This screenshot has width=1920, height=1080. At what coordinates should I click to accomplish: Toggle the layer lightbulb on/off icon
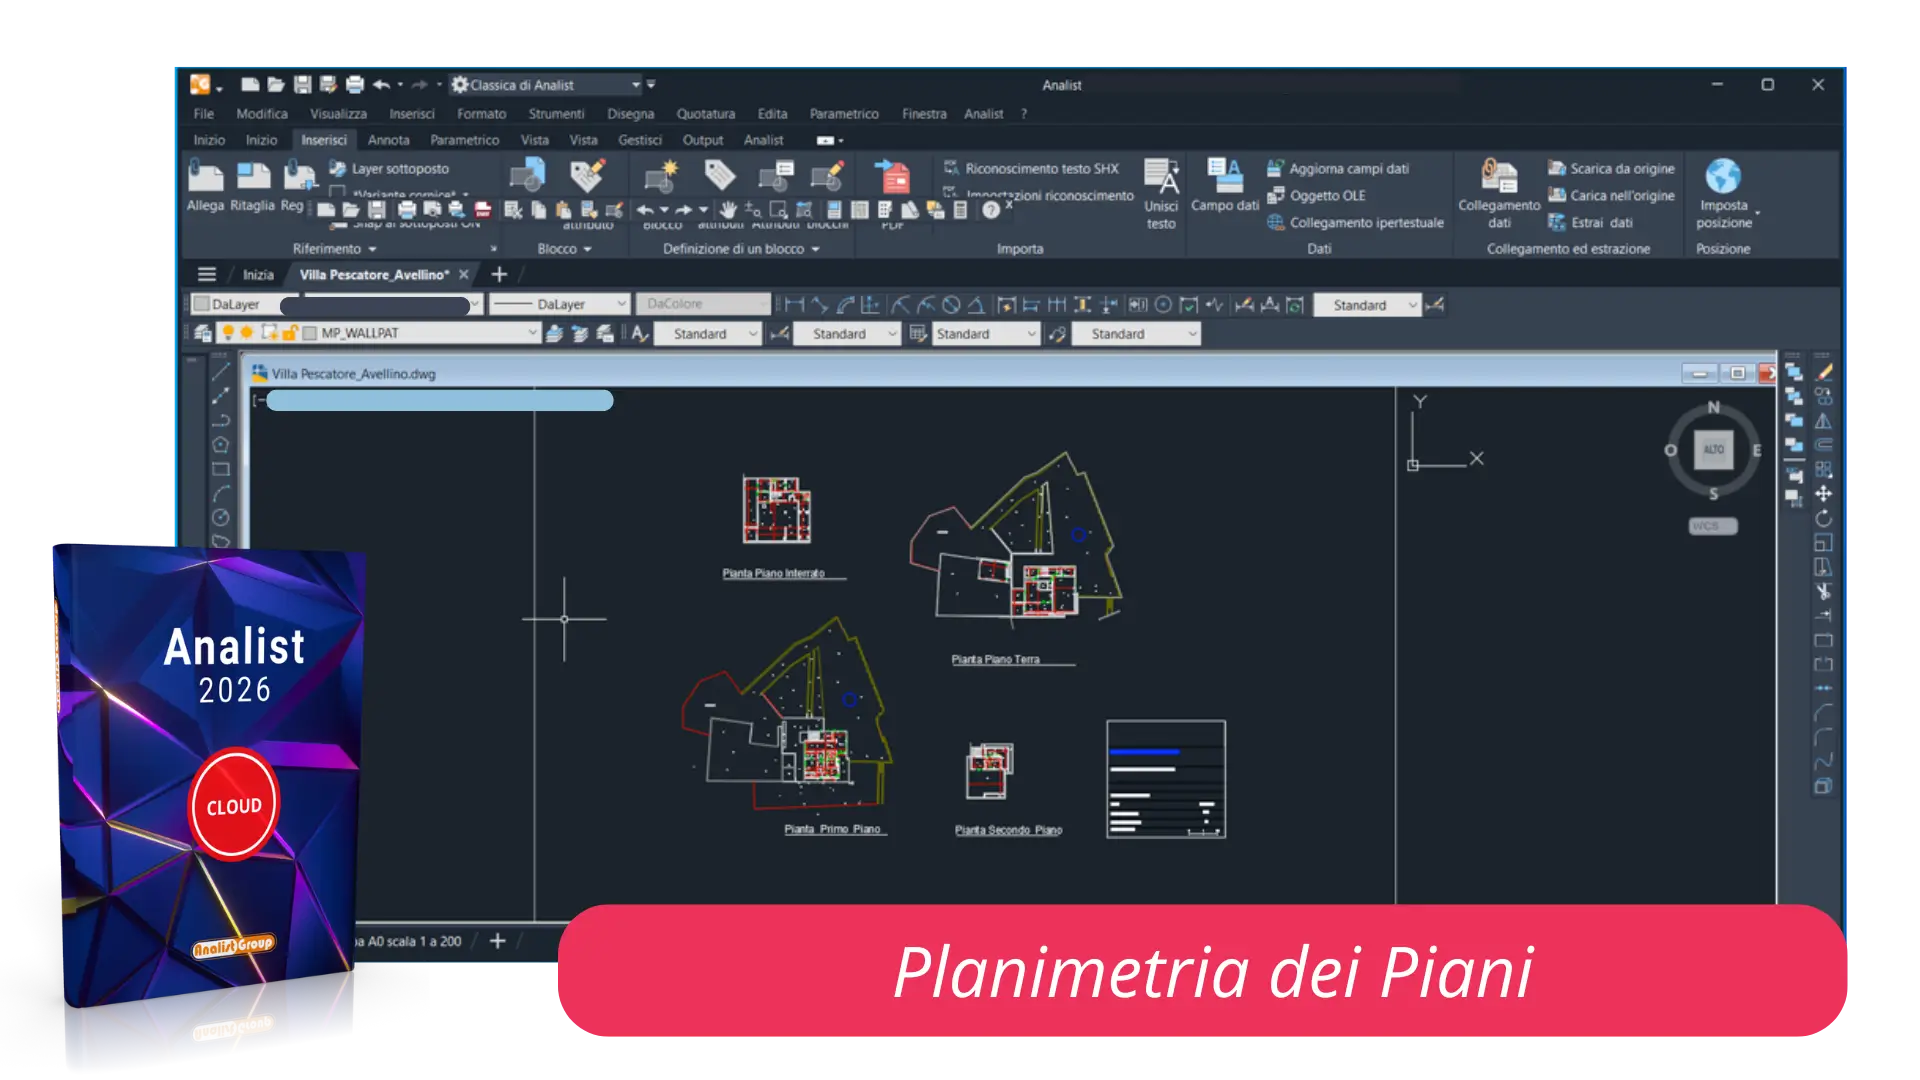click(228, 333)
